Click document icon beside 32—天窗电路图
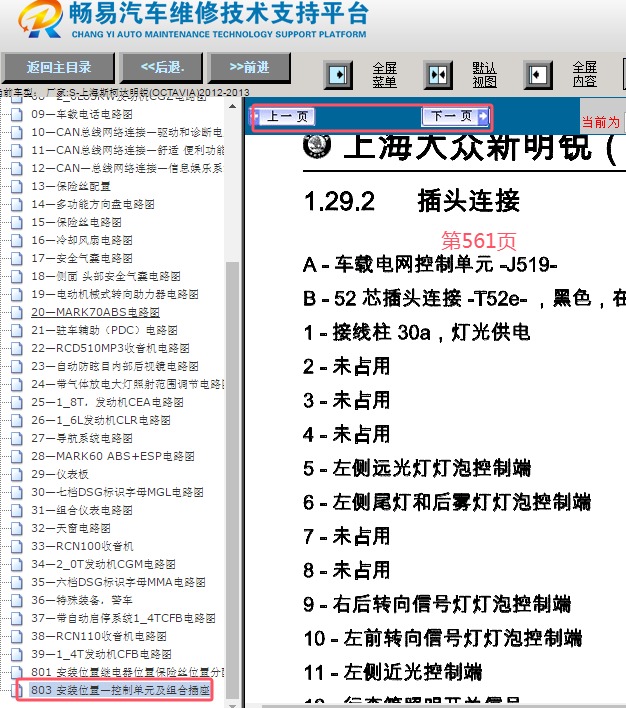The height and width of the screenshot is (708, 626). tap(17, 528)
